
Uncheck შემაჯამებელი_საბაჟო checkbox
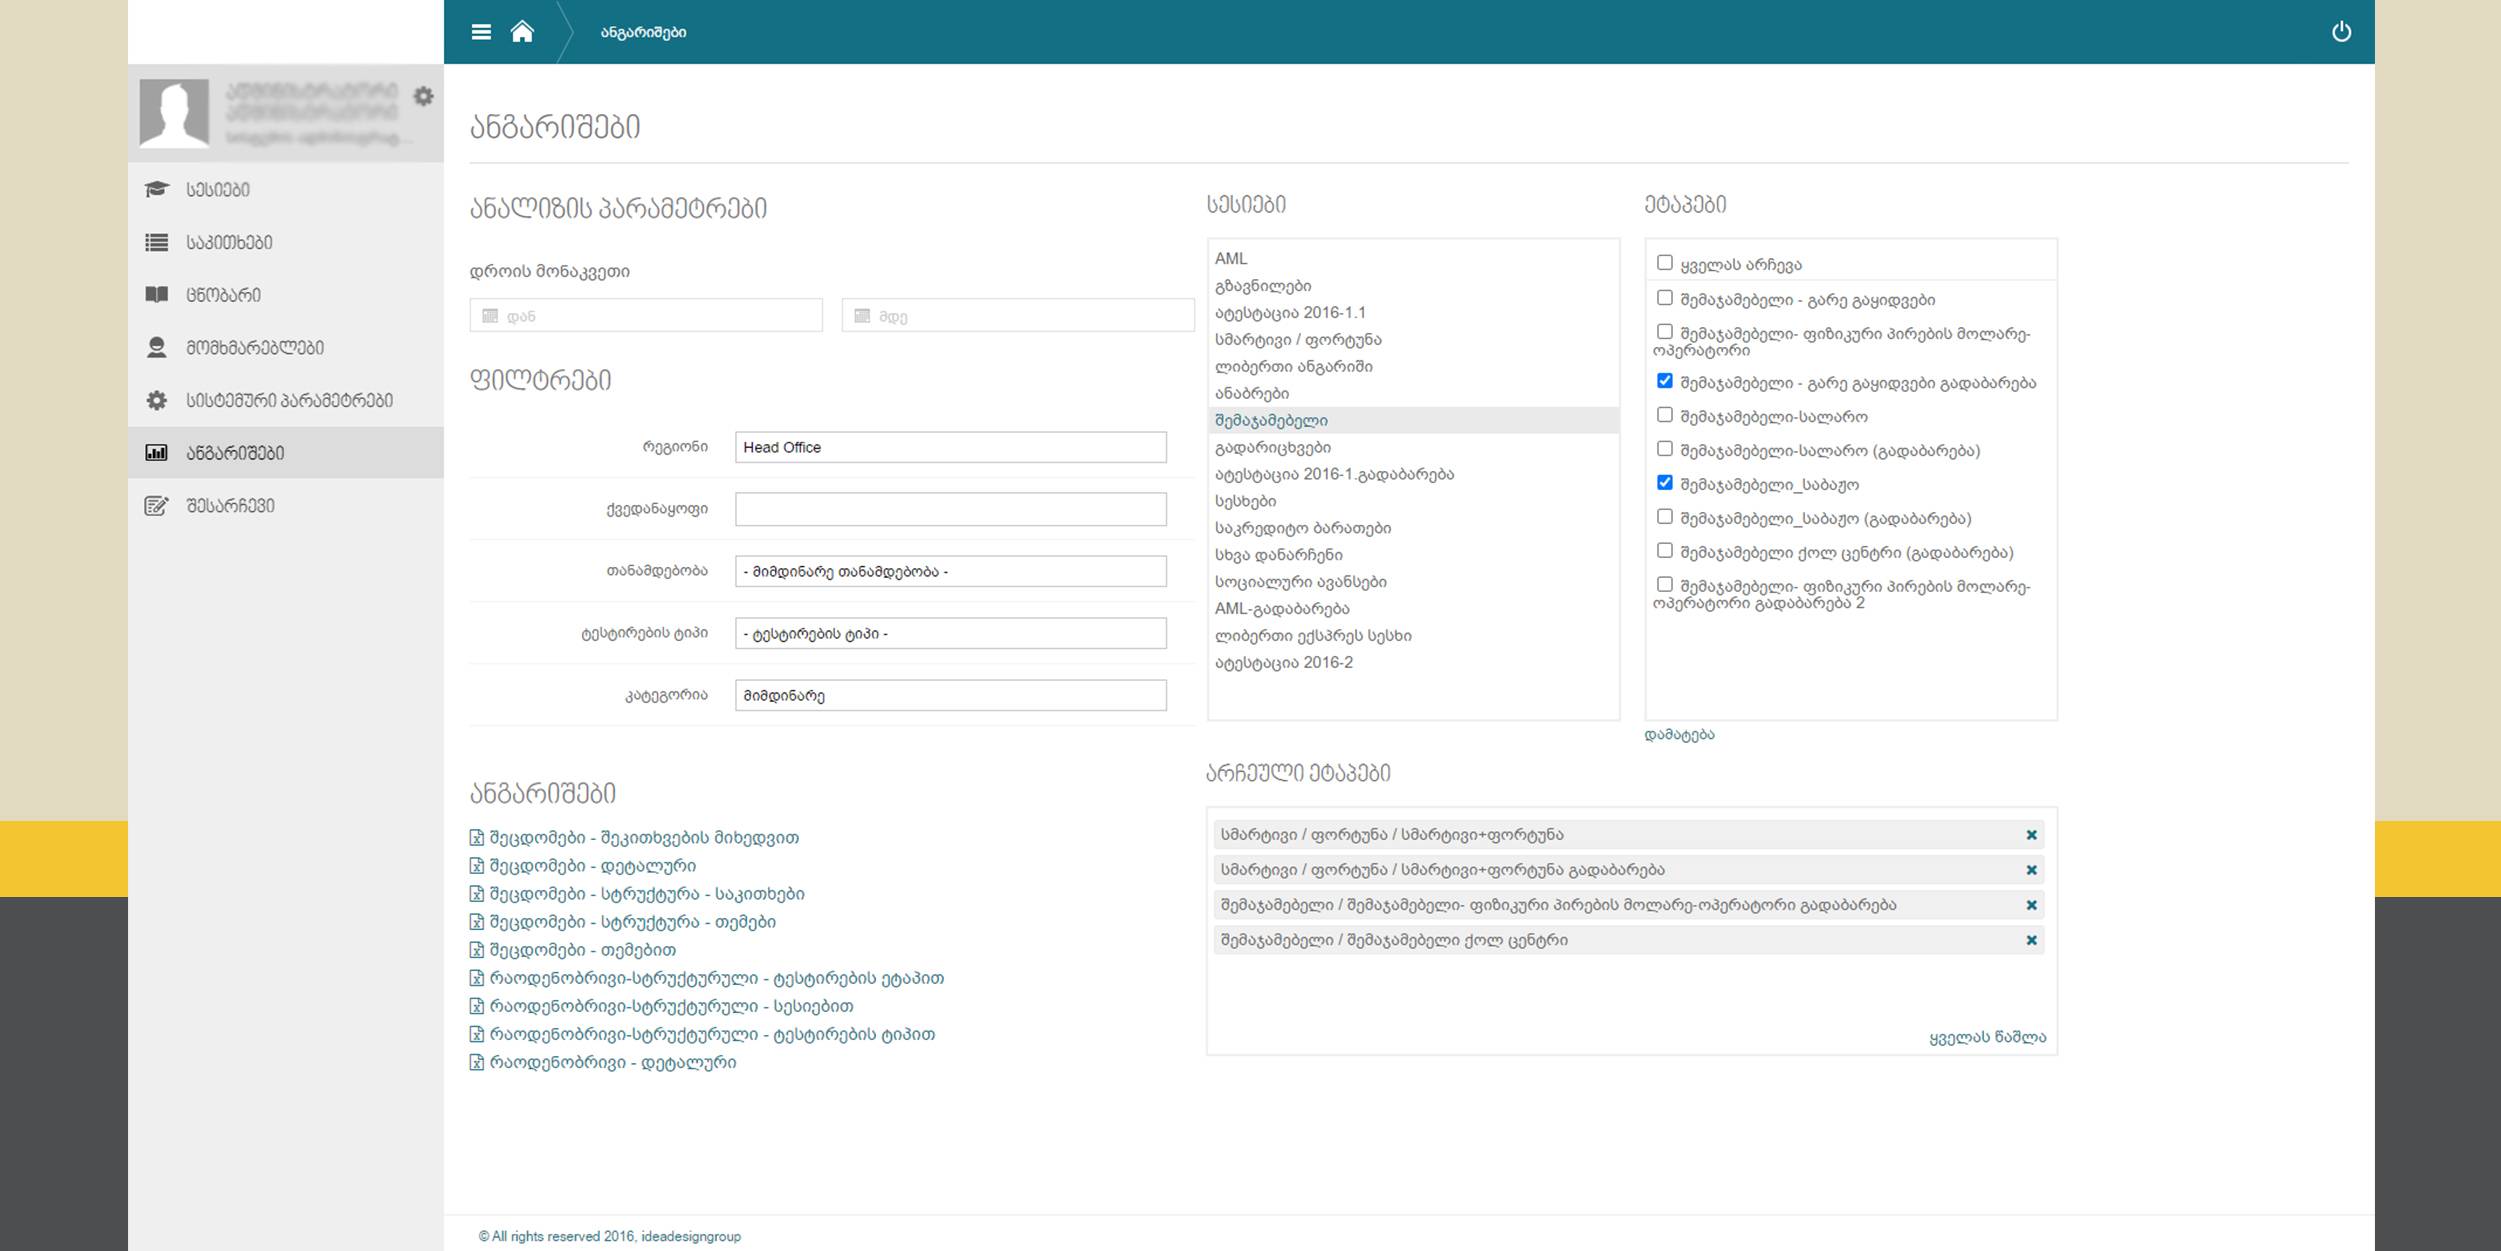click(x=1664, y=483)
